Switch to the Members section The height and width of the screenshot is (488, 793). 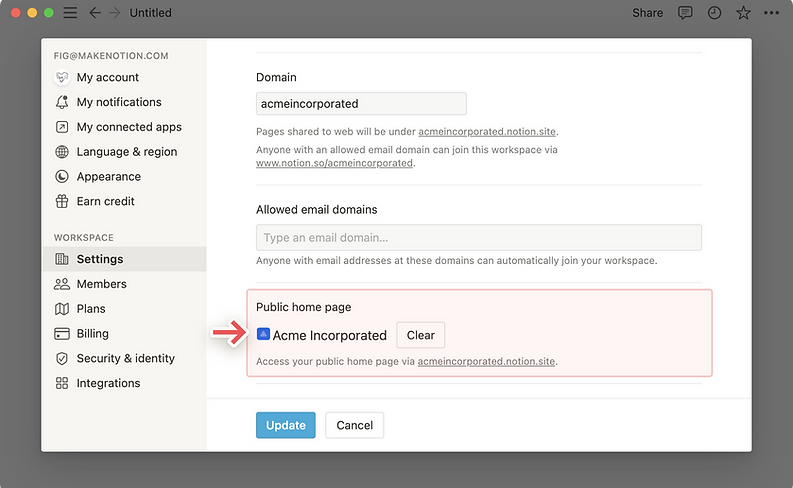(101, 284)
